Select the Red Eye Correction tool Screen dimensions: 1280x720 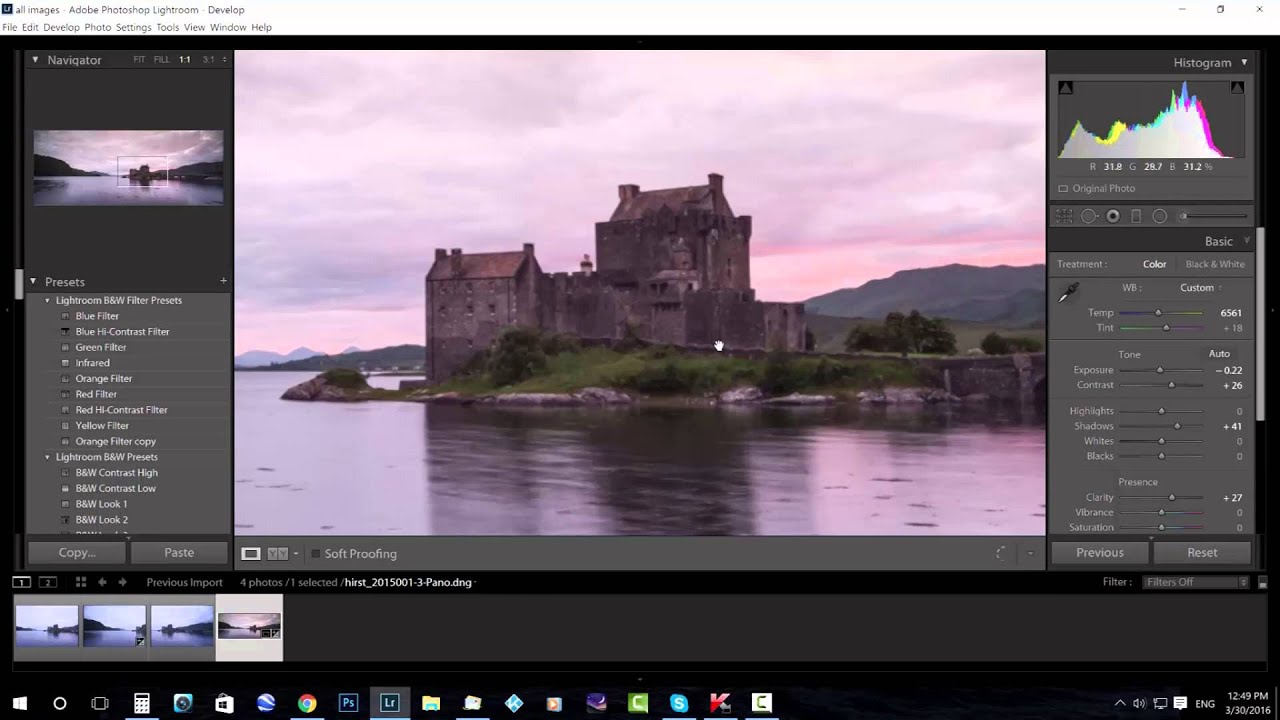coord(1113,216)
